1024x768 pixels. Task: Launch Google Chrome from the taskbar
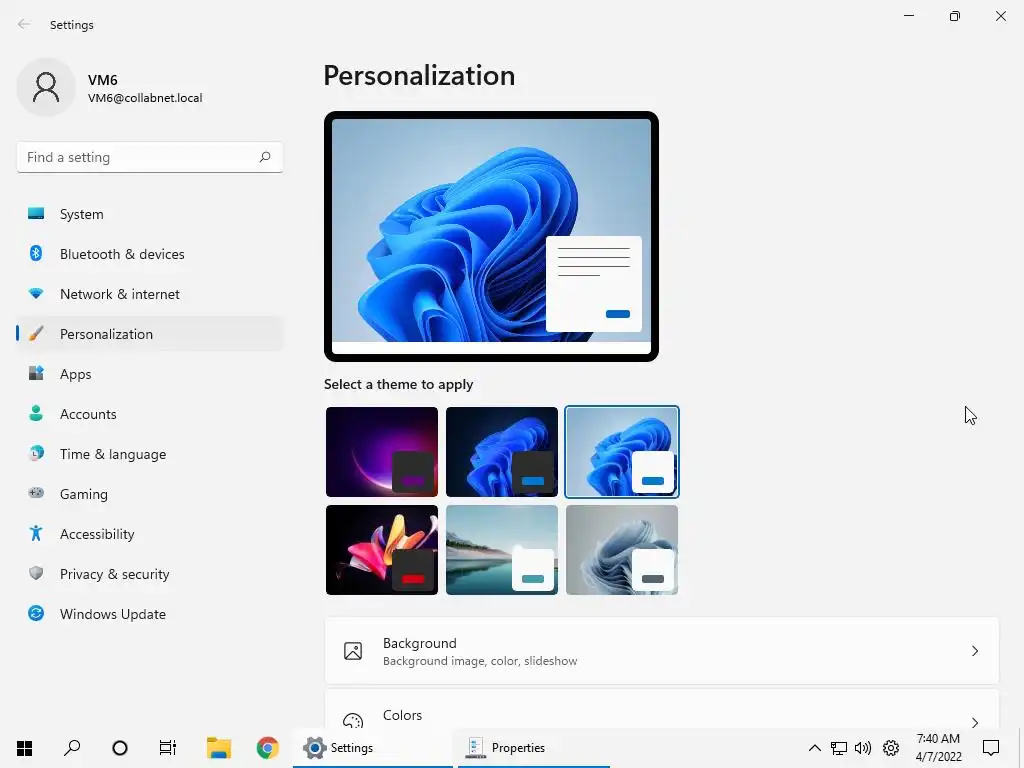coord(267,748)
